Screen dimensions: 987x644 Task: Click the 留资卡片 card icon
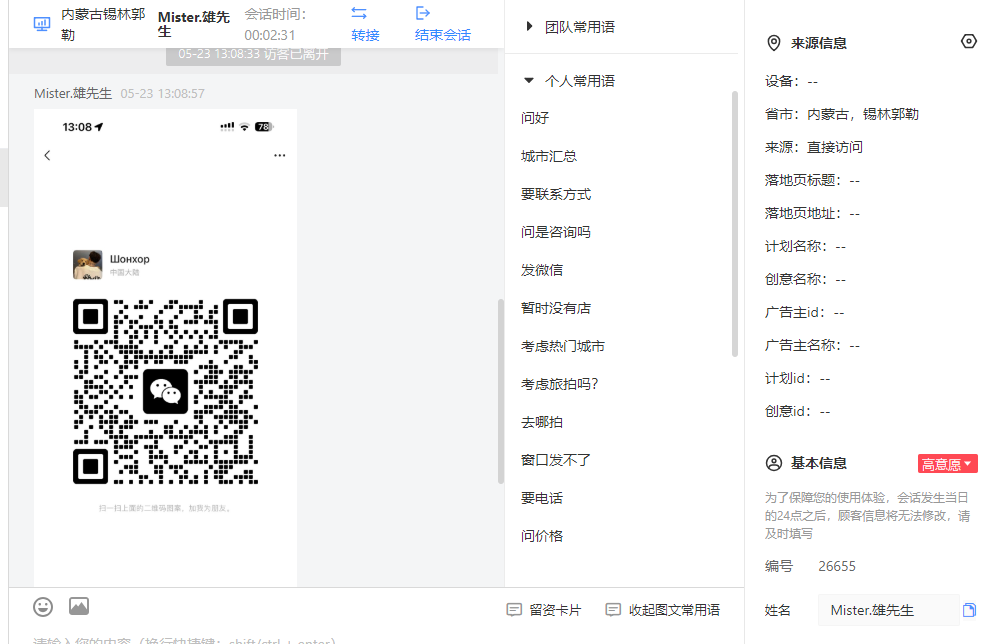tap(514, 609)
